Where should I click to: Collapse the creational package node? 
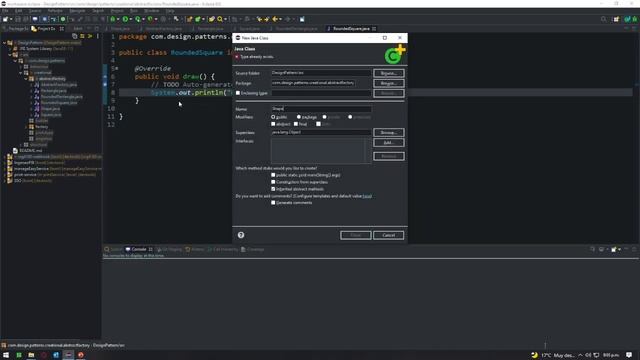[21, 73]
